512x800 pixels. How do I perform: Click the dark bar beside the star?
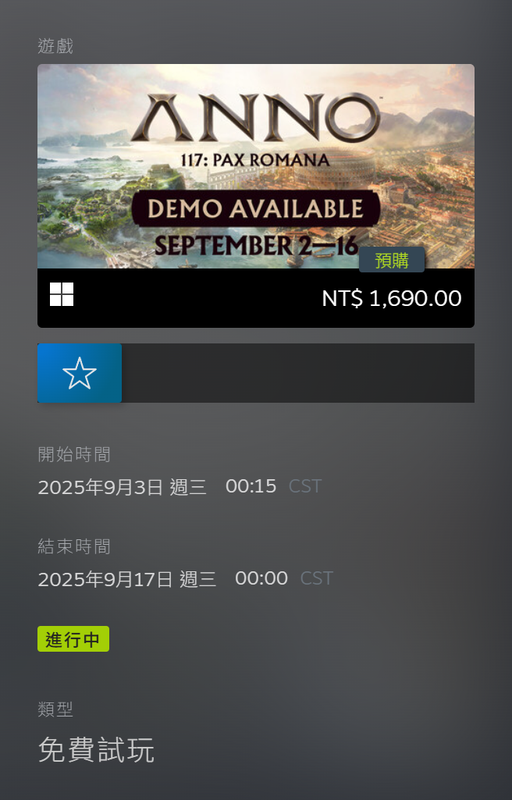tap(298, 373)
